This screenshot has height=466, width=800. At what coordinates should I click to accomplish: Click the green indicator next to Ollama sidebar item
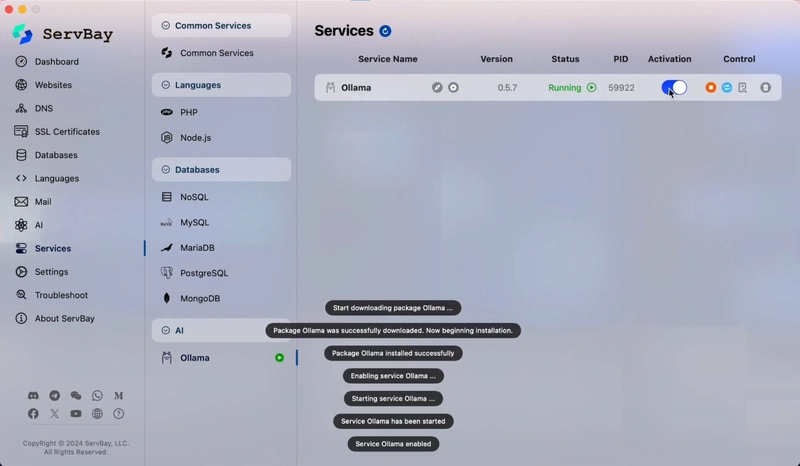tap(279, 358)
